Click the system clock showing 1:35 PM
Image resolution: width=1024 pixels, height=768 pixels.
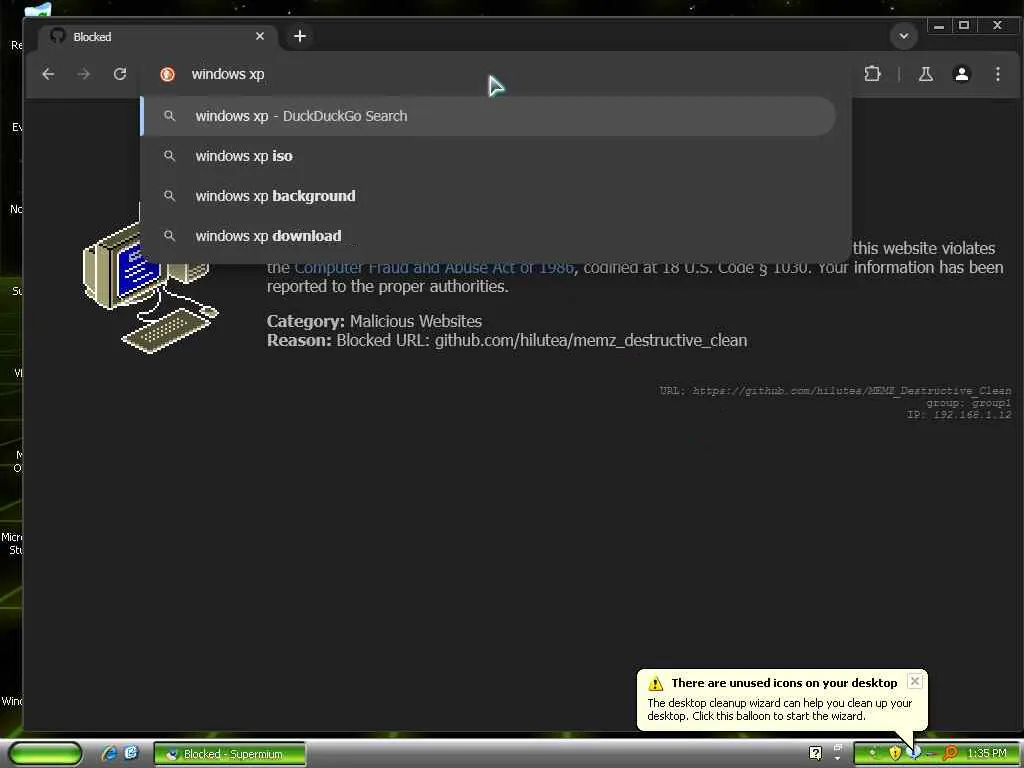[987, 754]
